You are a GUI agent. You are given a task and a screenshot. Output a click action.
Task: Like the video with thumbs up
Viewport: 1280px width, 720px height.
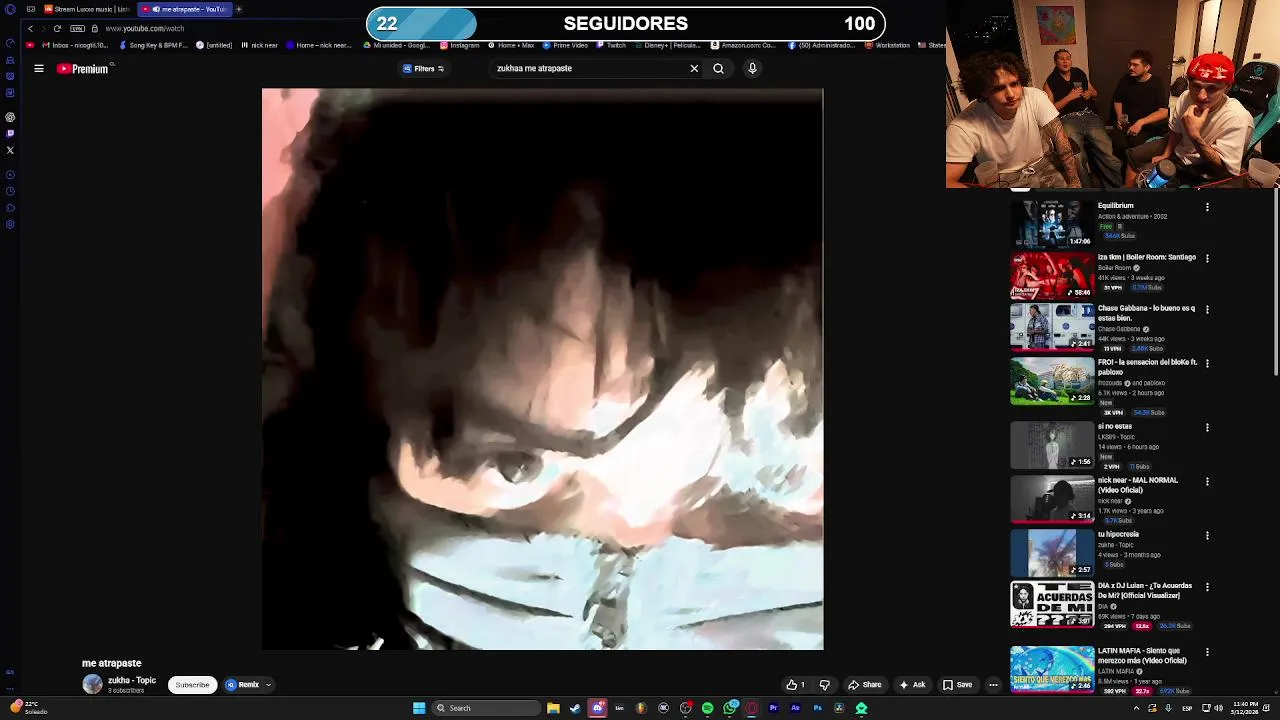click(x=796, y=685)
